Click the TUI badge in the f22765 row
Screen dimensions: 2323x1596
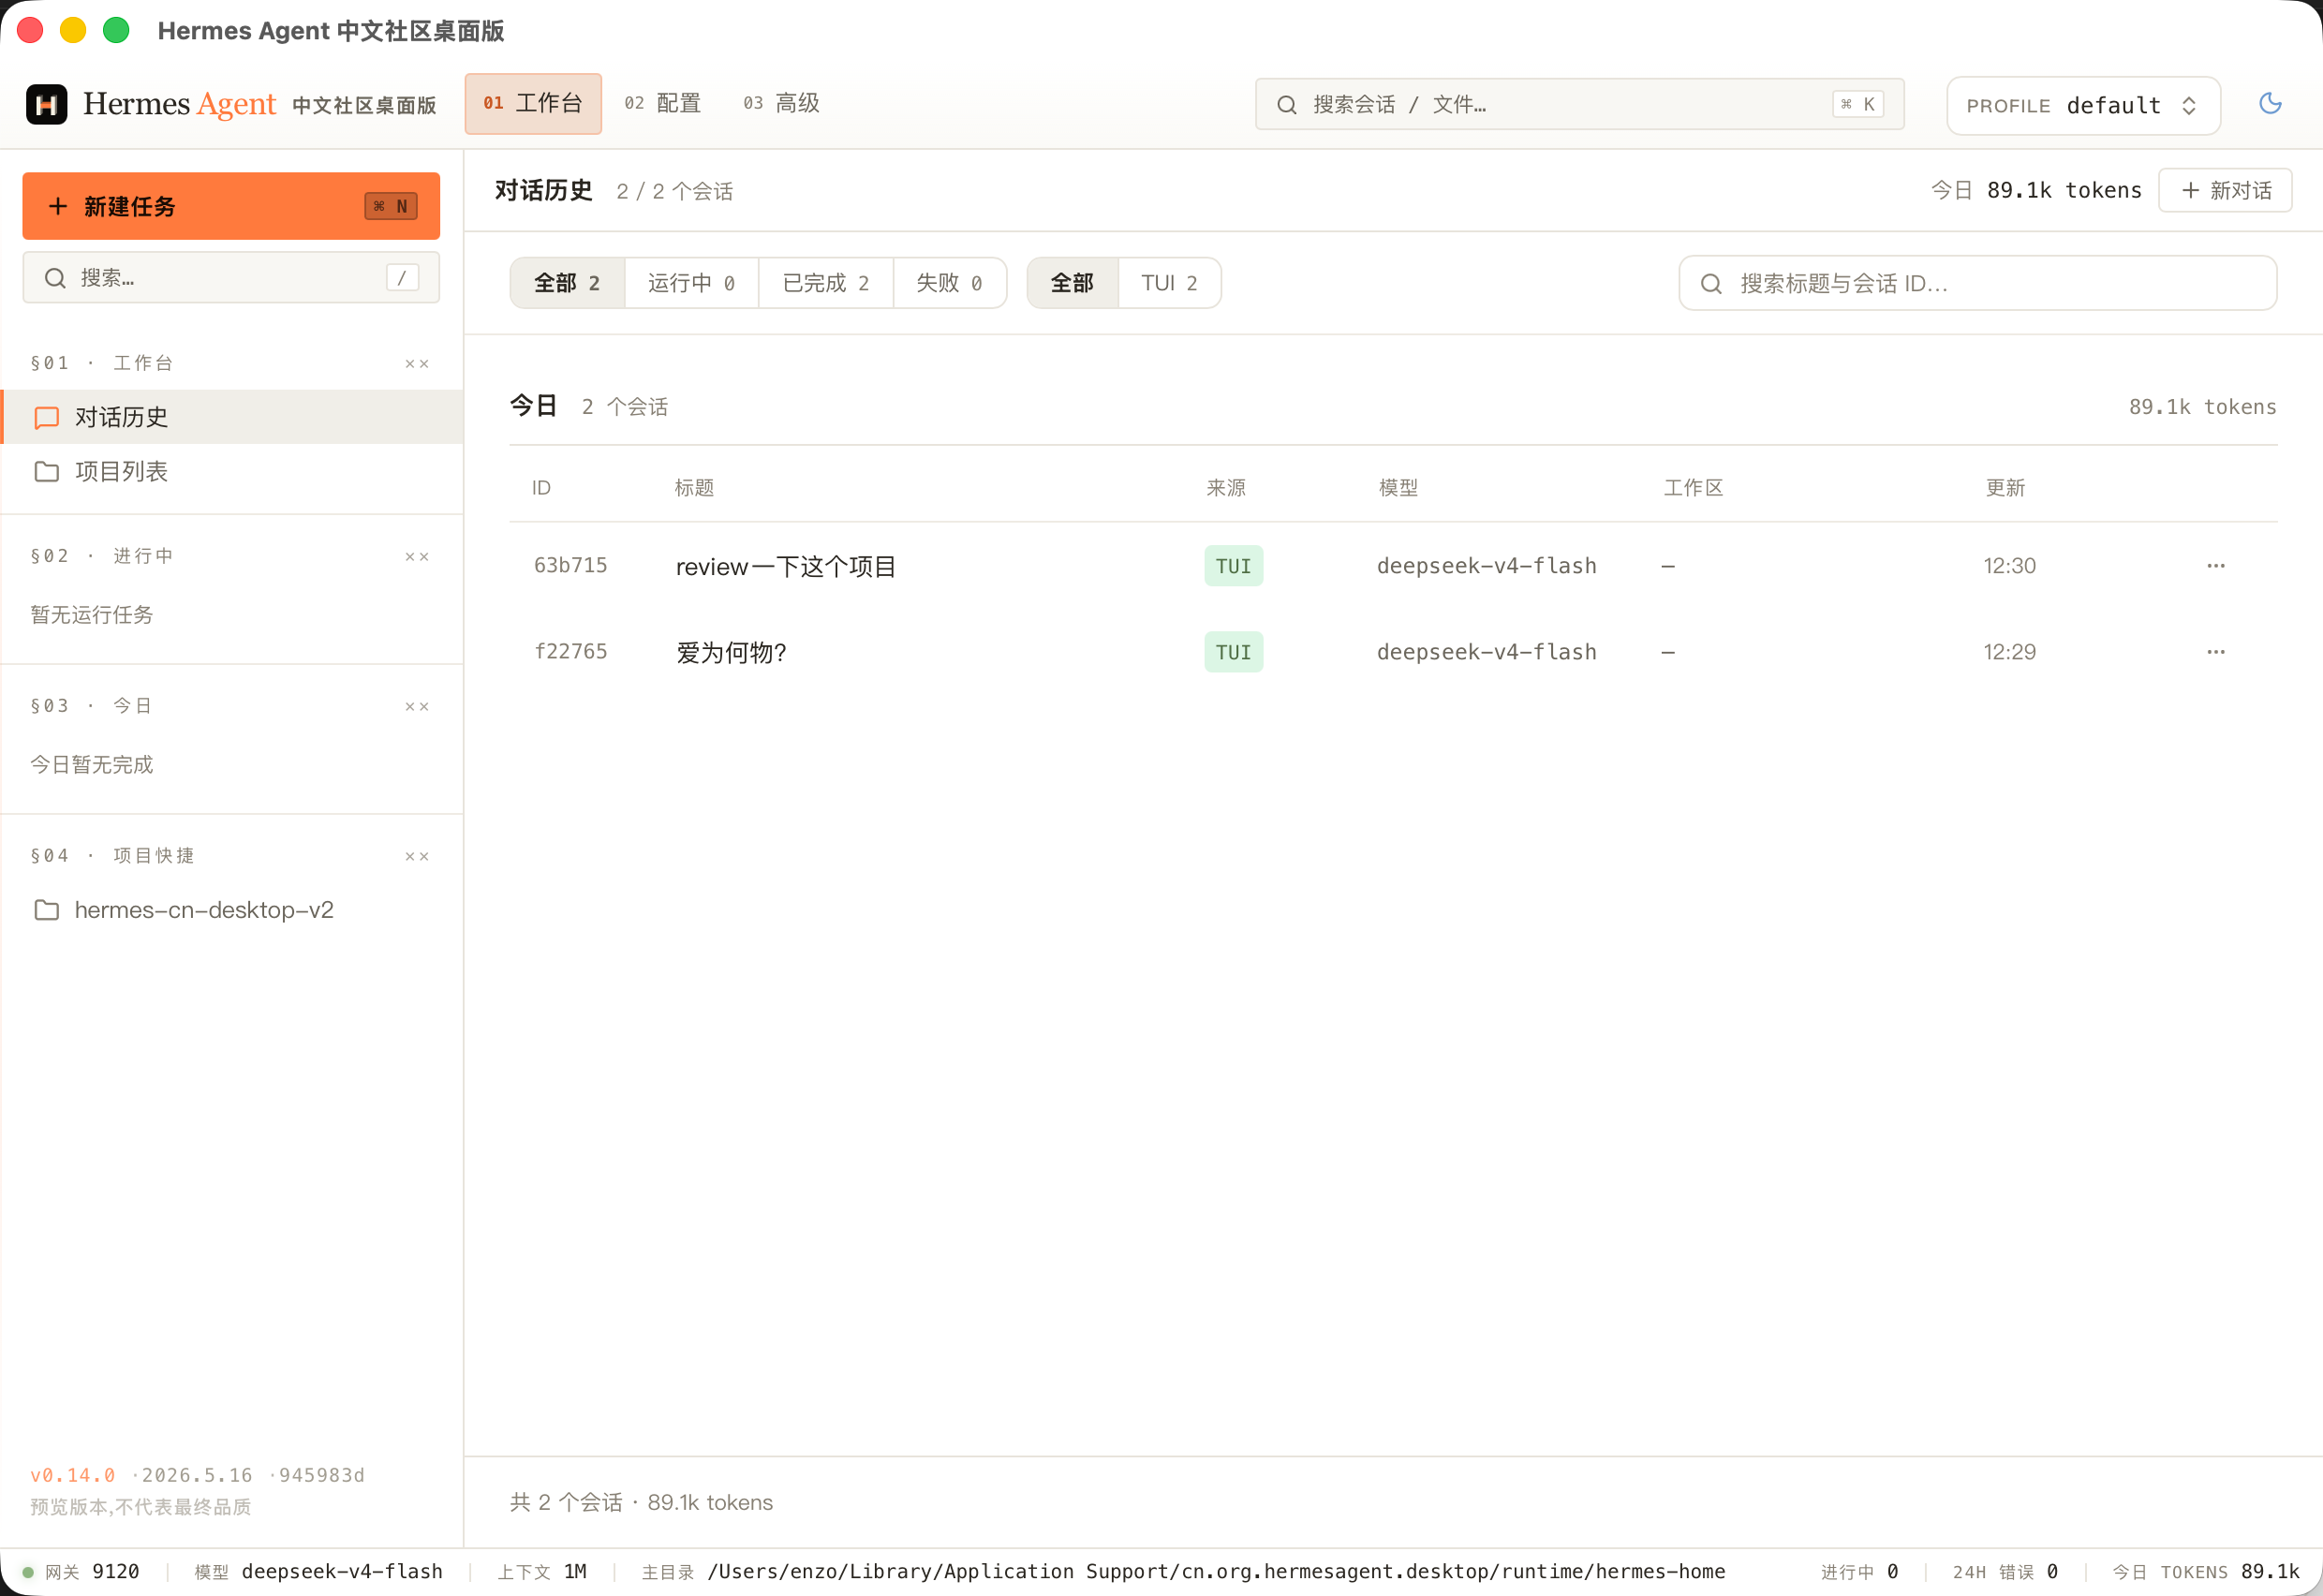[1233, 652]
